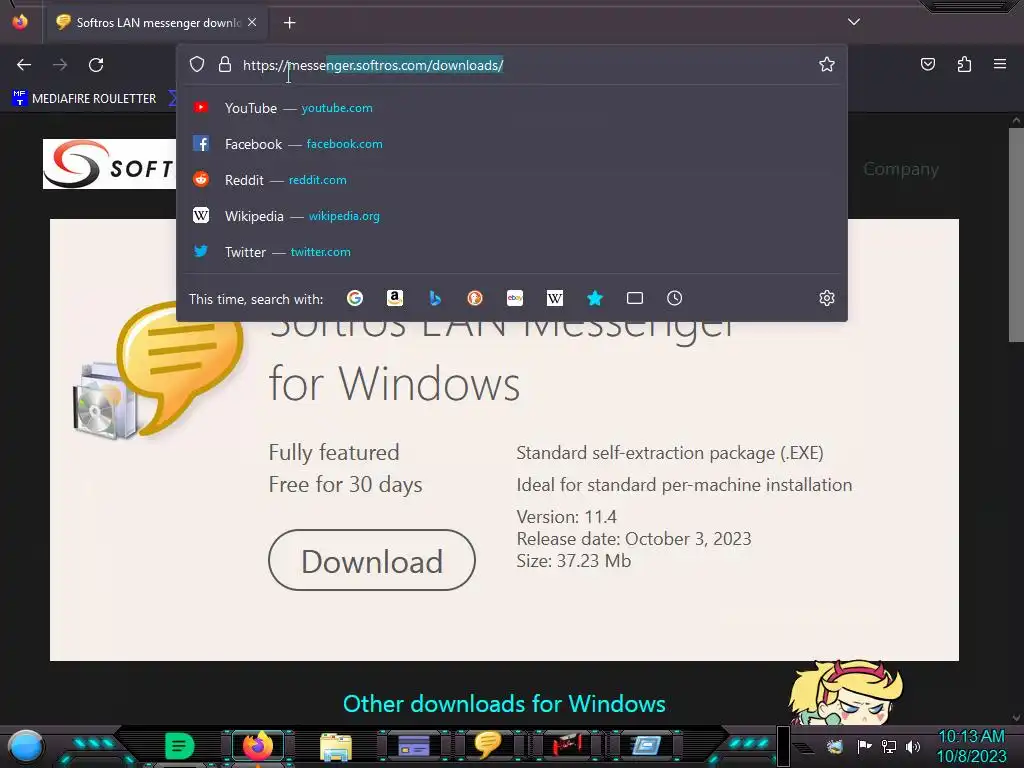Viewport: 1024px width, 768px height.
Task: Expand the list all tabs chevron
Action: (x=854, y=22)
